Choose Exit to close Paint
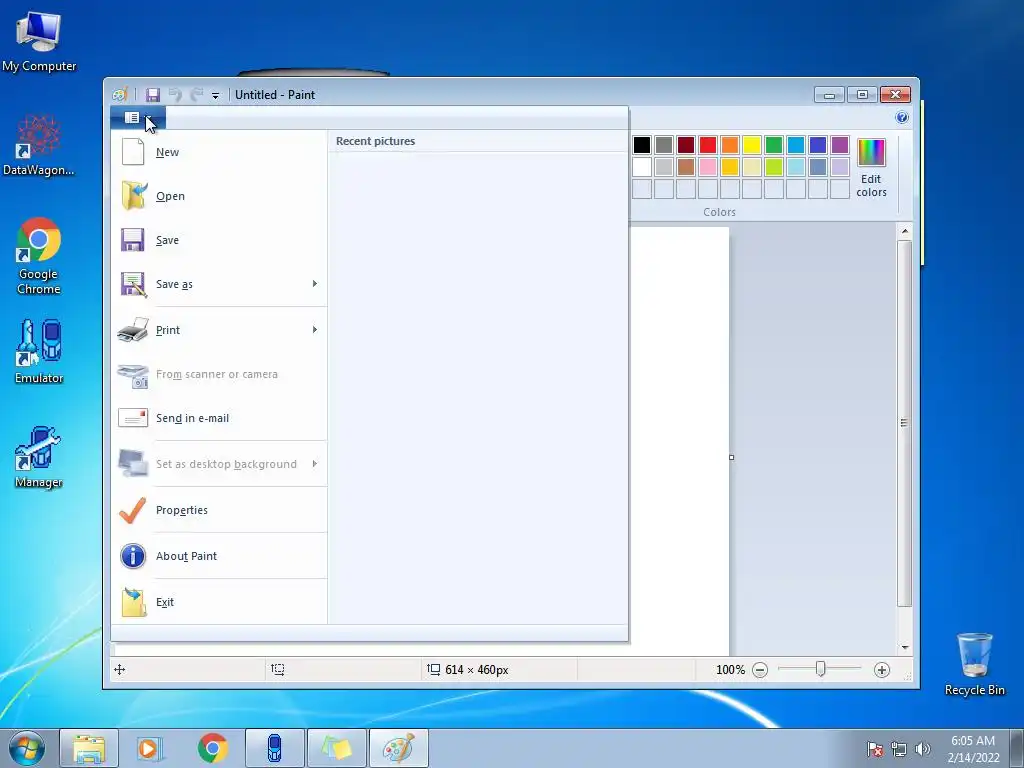The height and width of the screenshot is (768, 1024). (219, 602)
